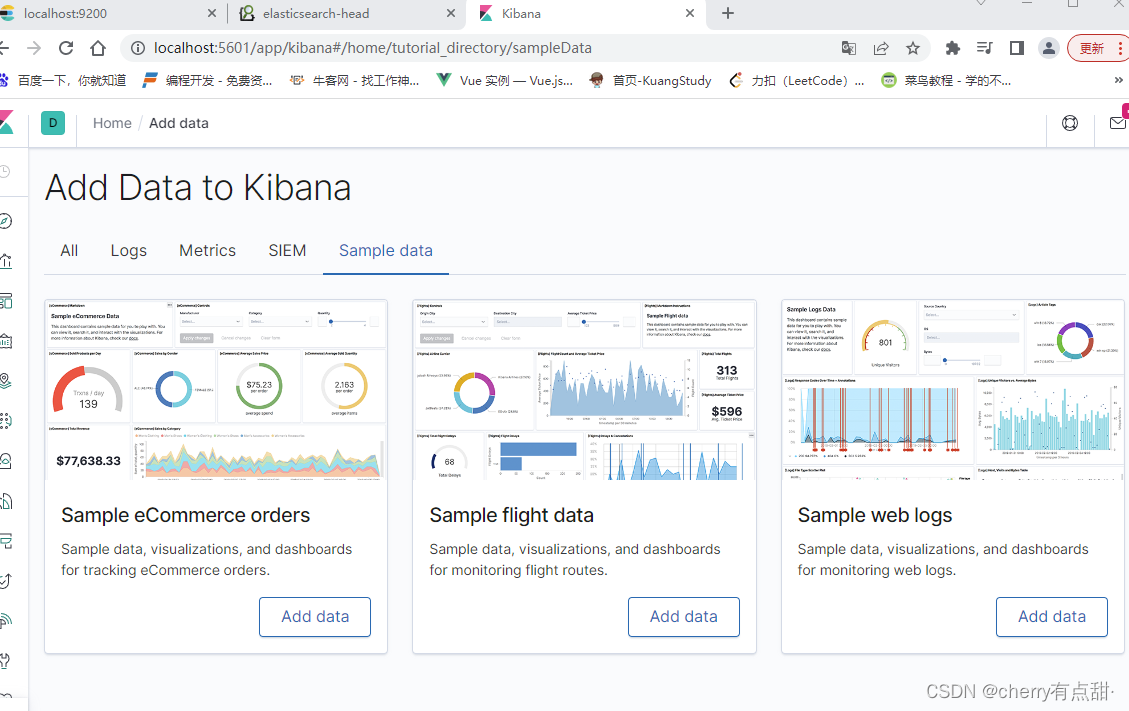
Task: Click the browser back arrow
Action: click(4, 48)
